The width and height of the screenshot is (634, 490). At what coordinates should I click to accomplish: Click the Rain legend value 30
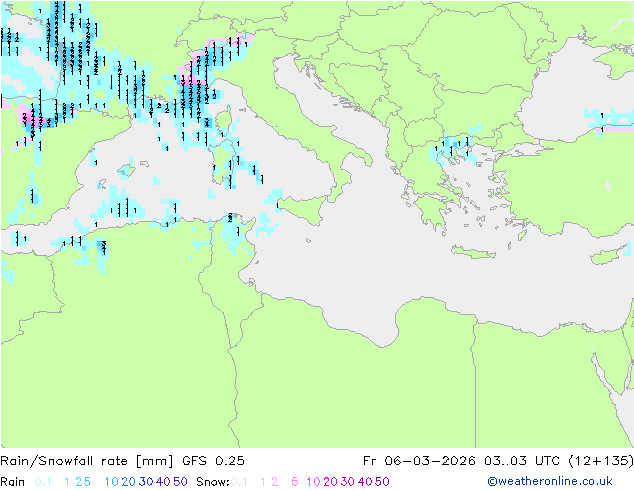coord(146,482)
